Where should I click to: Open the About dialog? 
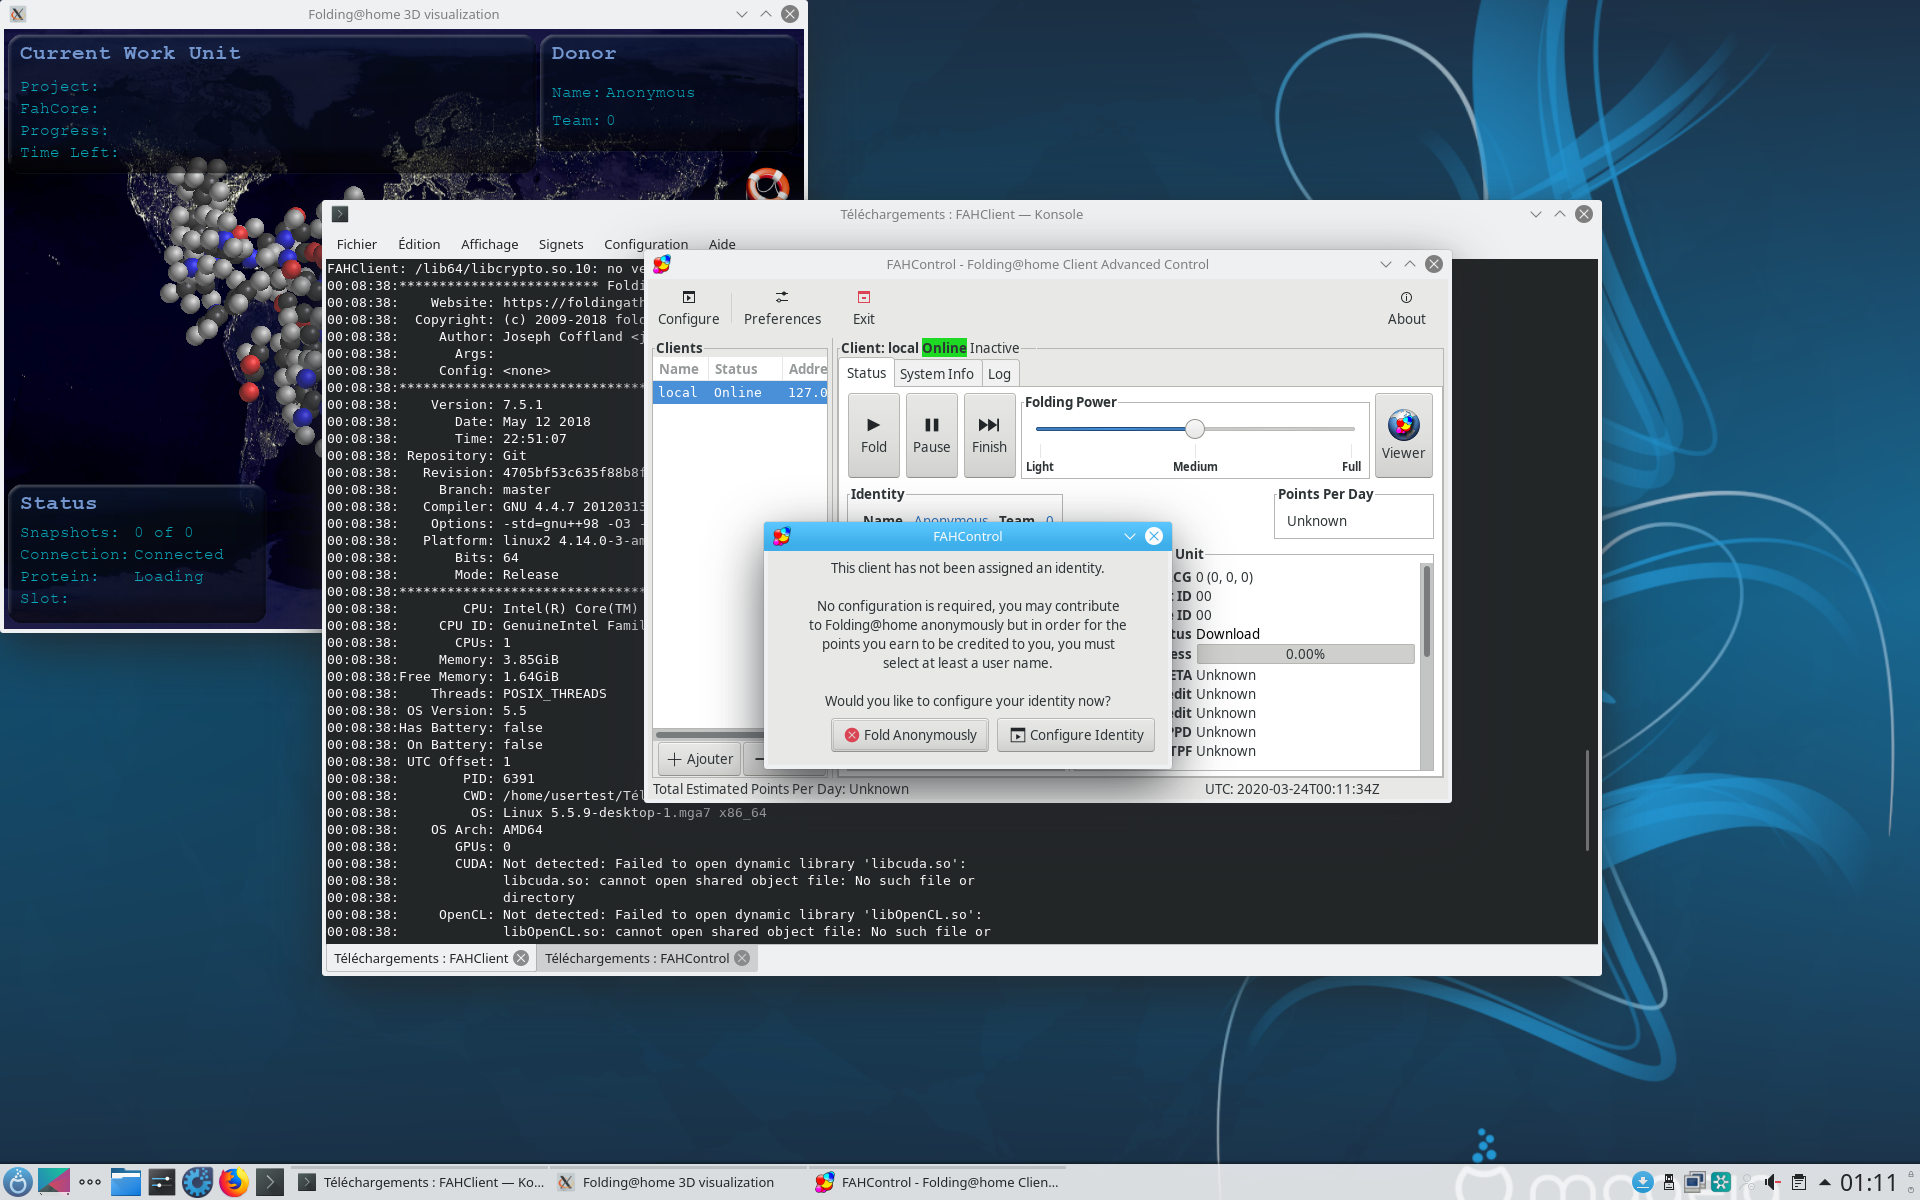click(x=1406, y=307)
